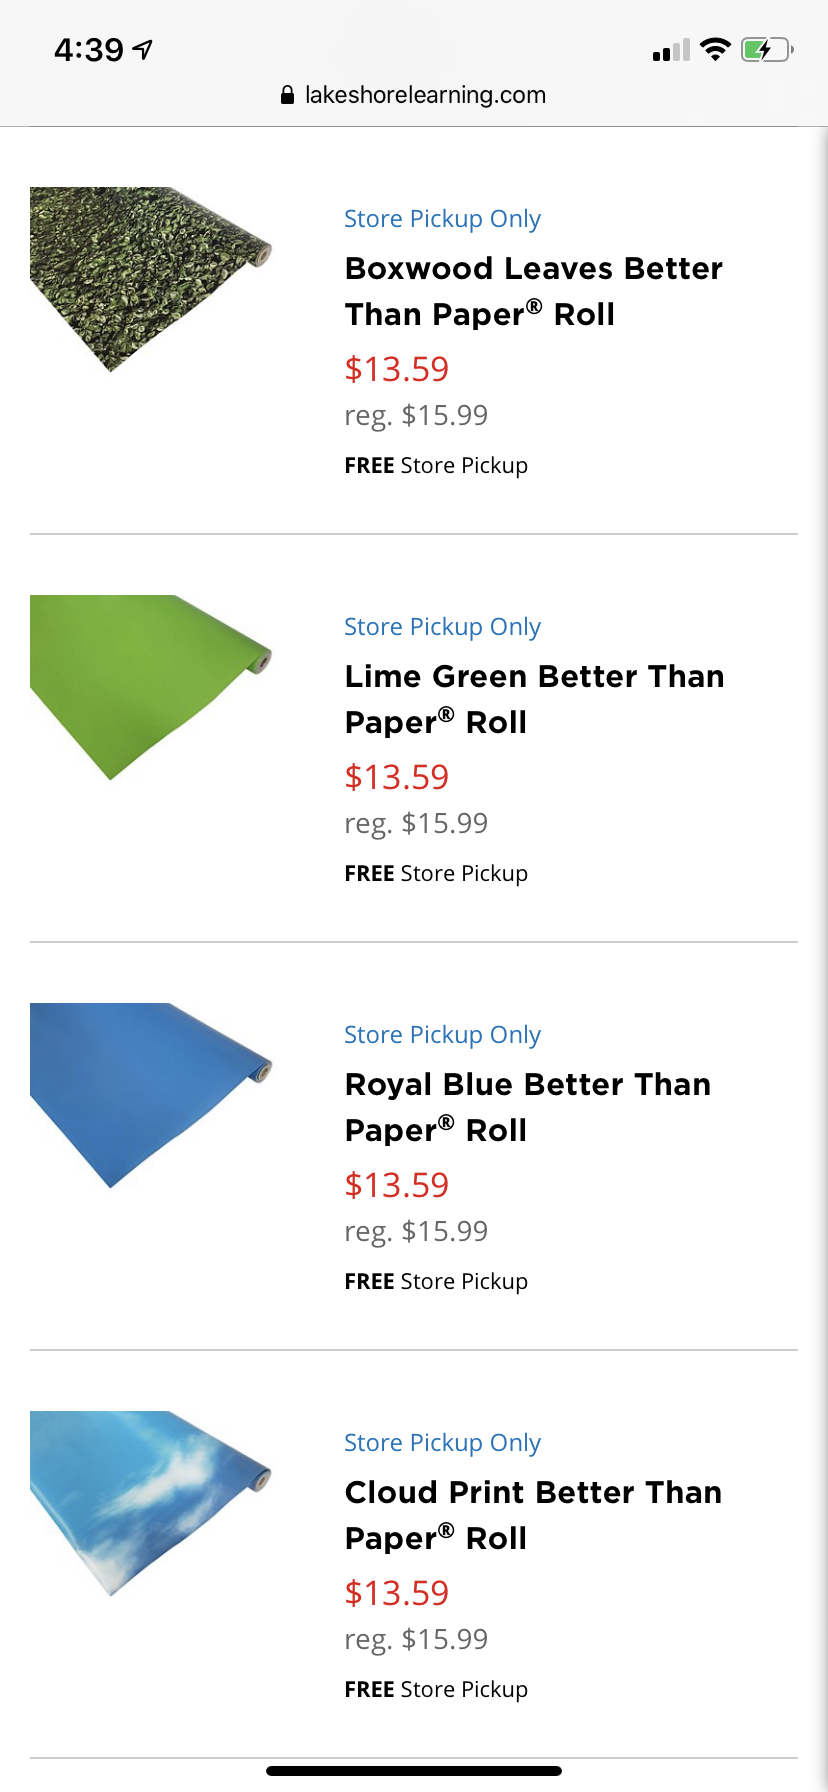Tap the location arrow beside the time
828x1792 pixels.
(143, 49)
